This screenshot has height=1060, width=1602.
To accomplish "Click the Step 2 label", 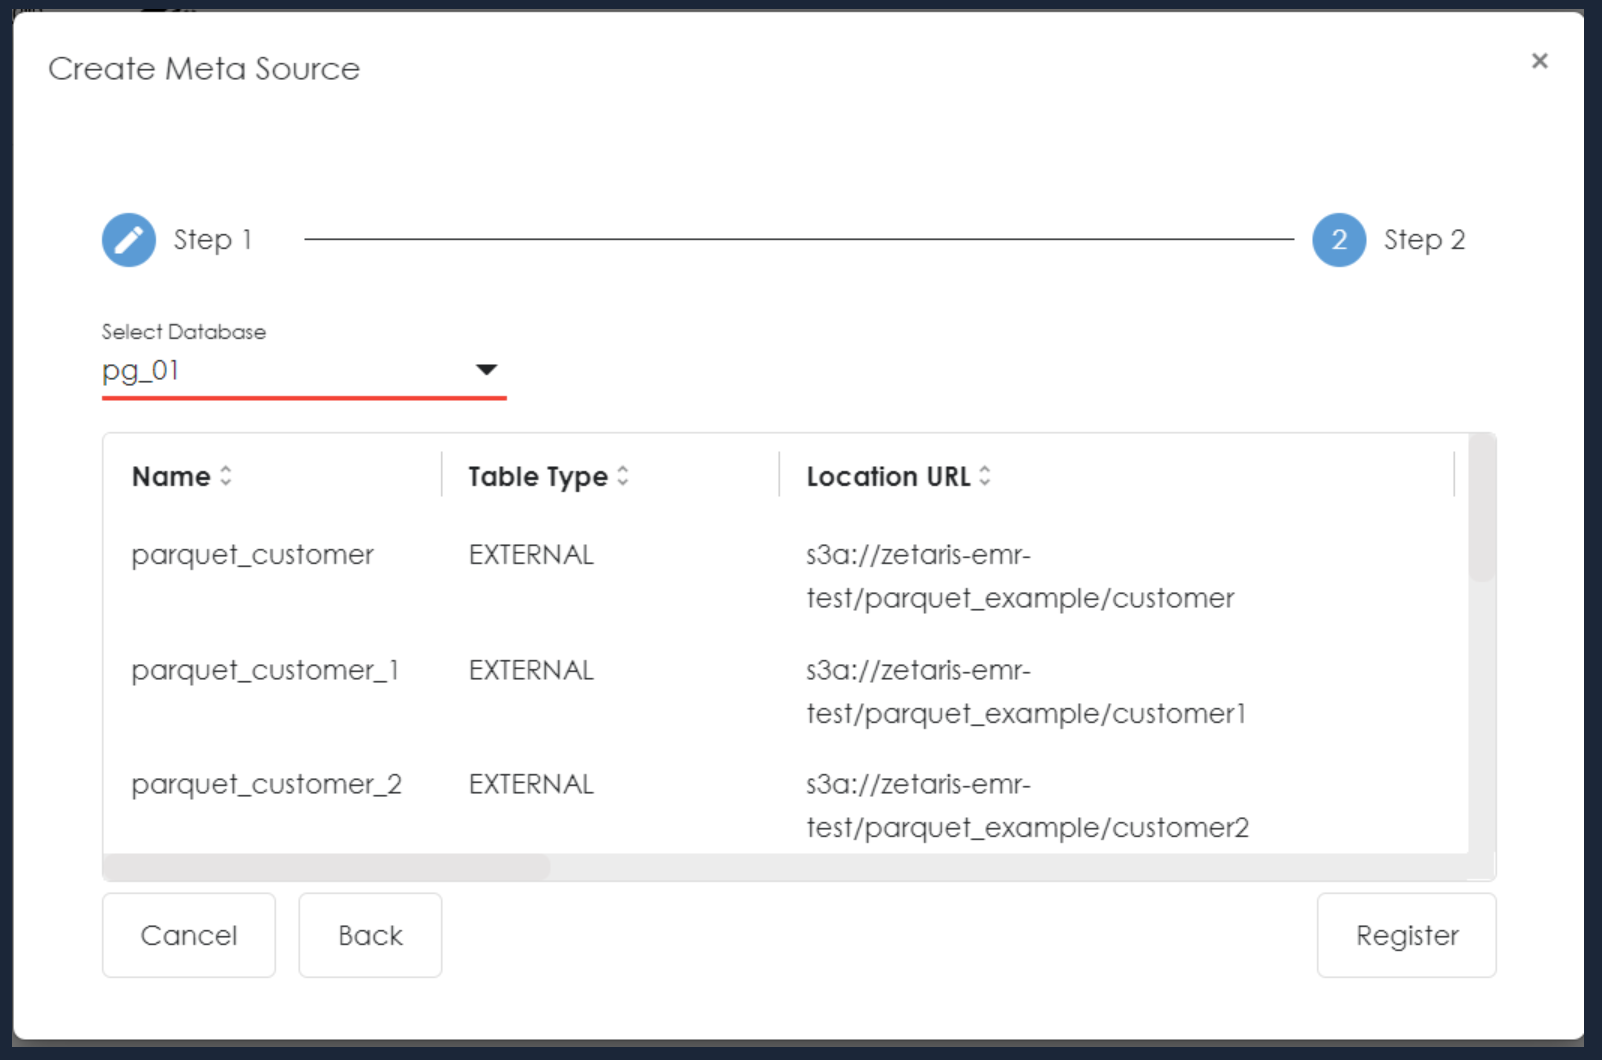I will point(1424,240).
